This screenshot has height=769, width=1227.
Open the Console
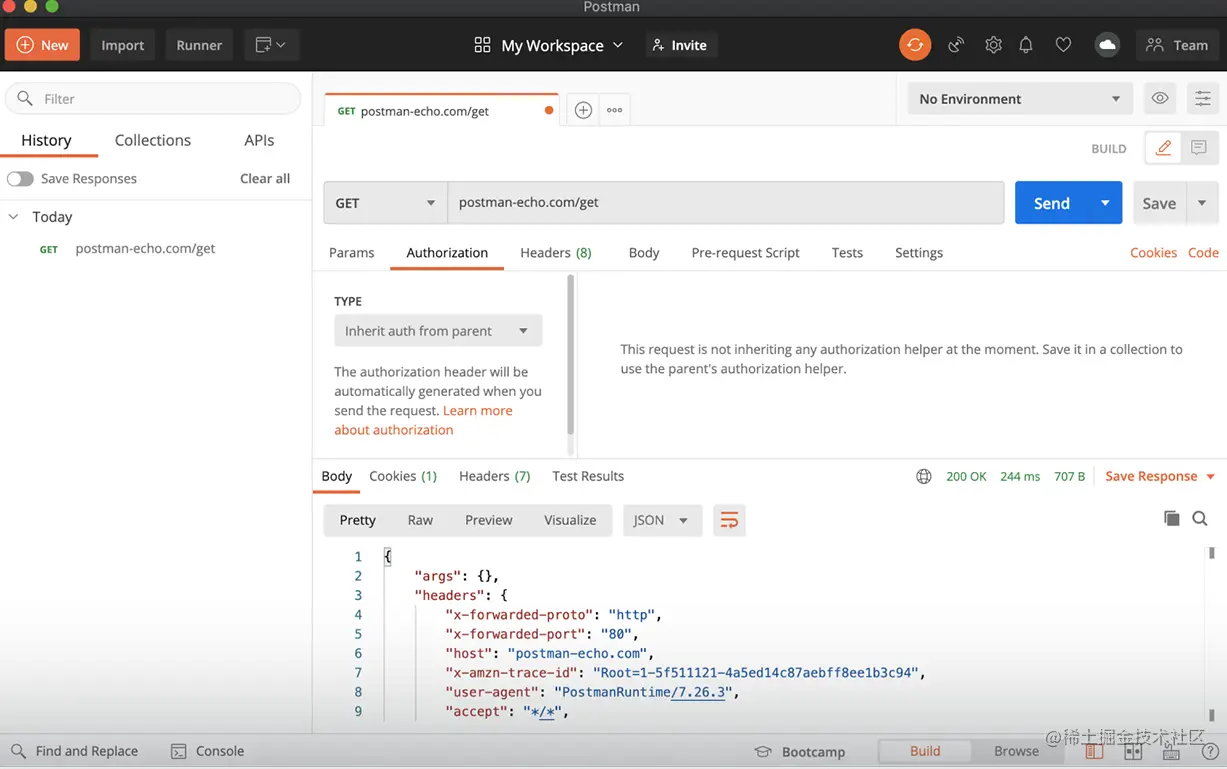point(207,751)
